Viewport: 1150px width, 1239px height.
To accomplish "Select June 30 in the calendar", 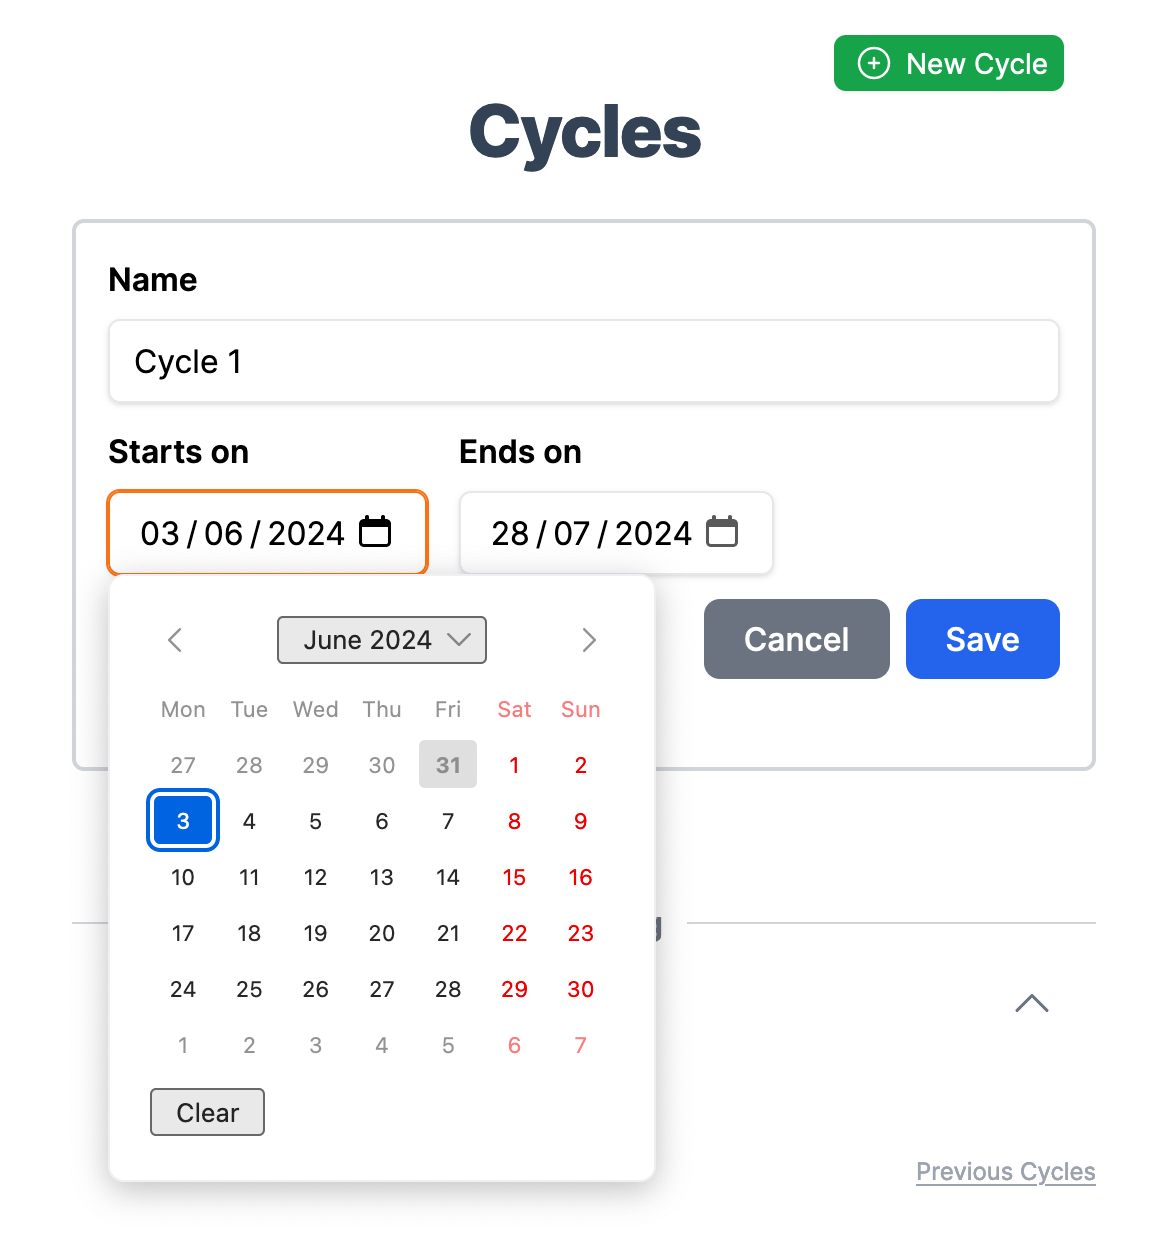I will tap(581, 989).
